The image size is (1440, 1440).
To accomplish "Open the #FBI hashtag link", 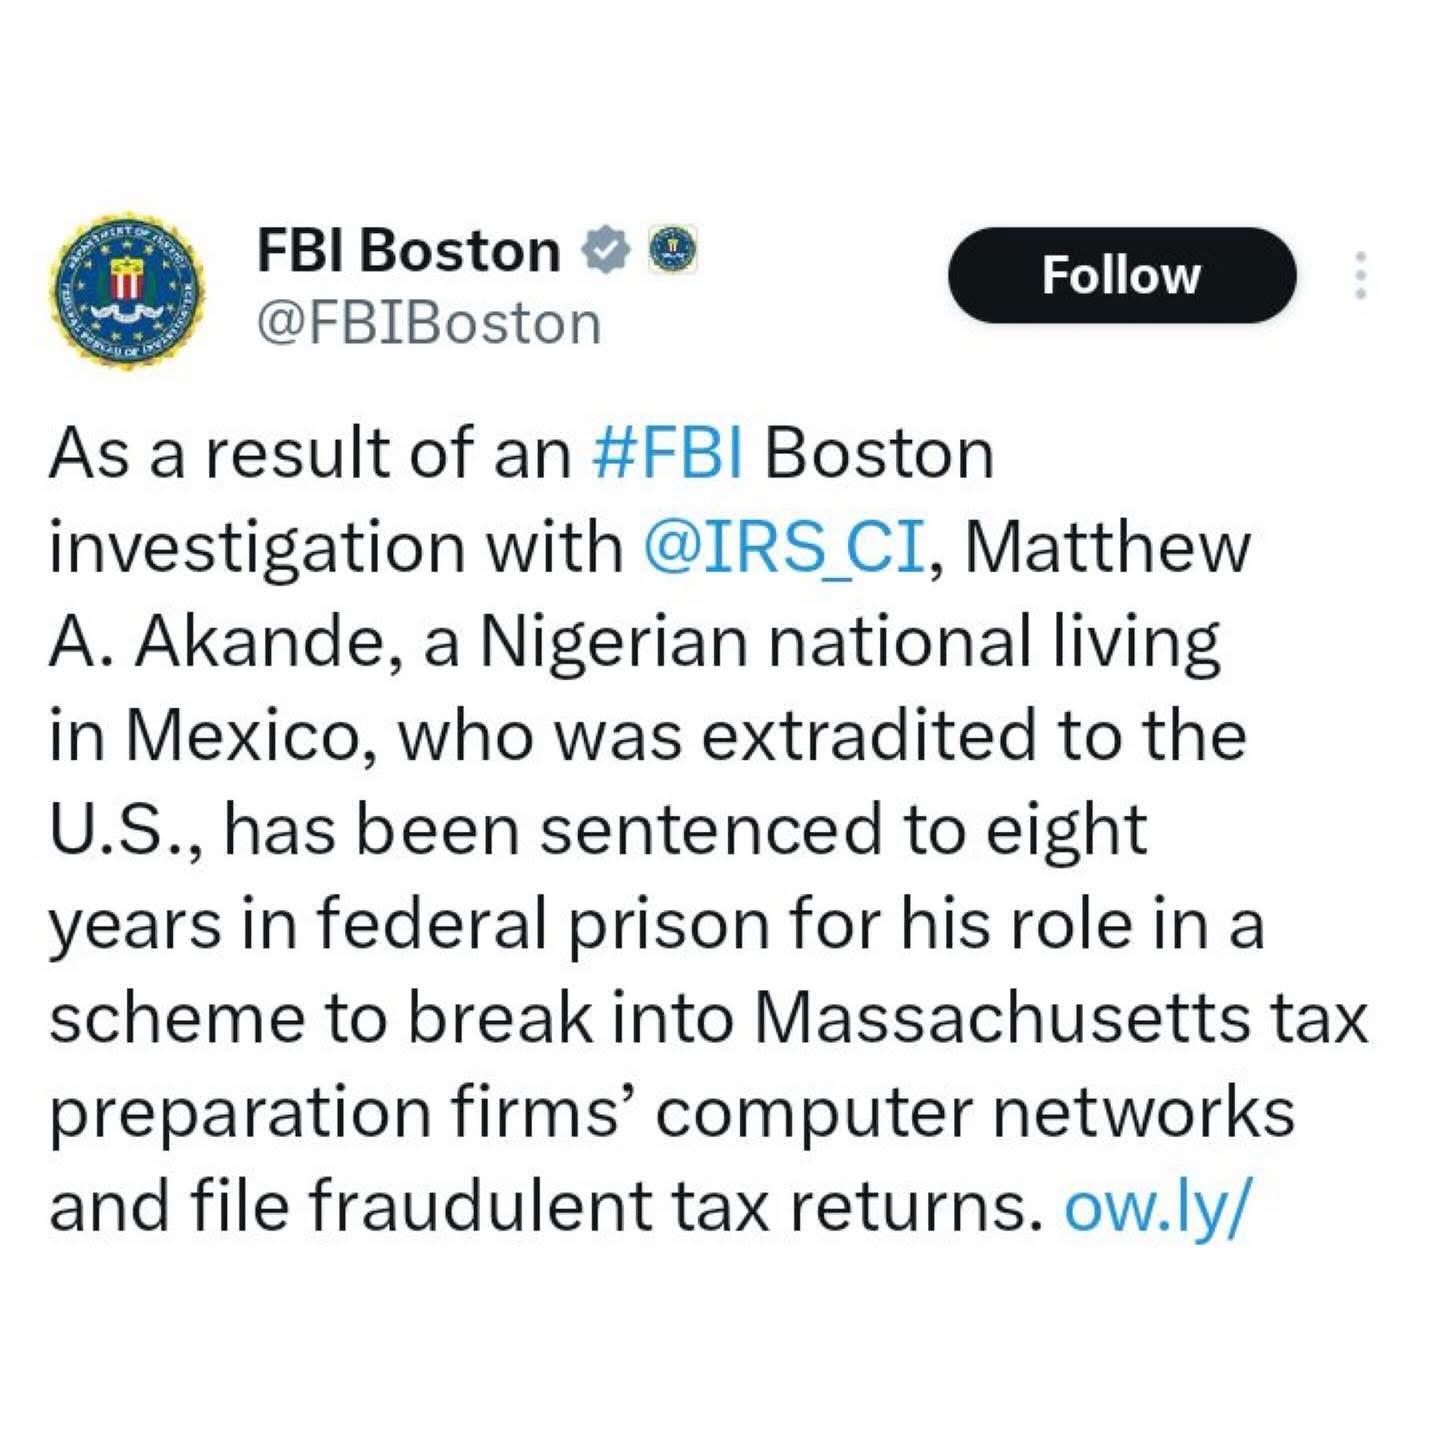I will [x=667, y=454].
